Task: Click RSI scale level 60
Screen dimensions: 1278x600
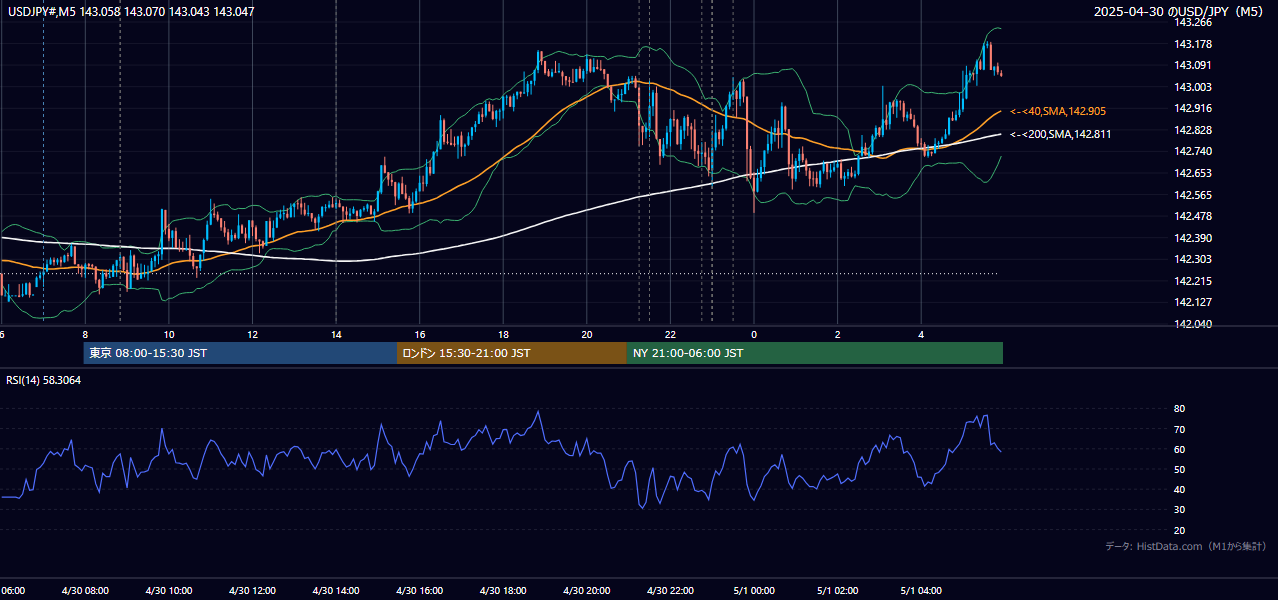Action: pos(1179,449)
